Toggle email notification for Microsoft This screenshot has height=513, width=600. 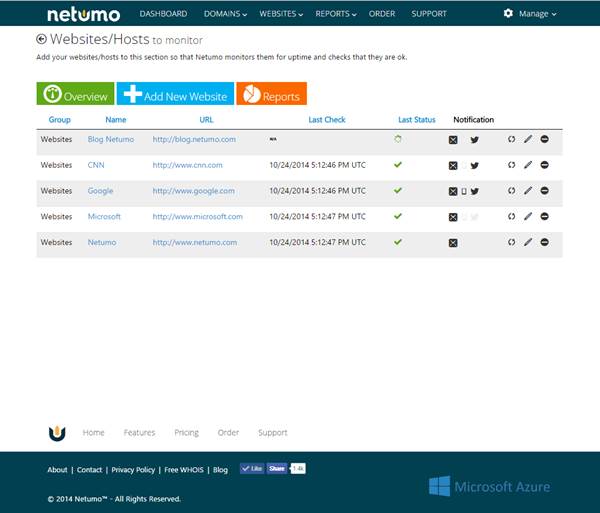point(453,217)
